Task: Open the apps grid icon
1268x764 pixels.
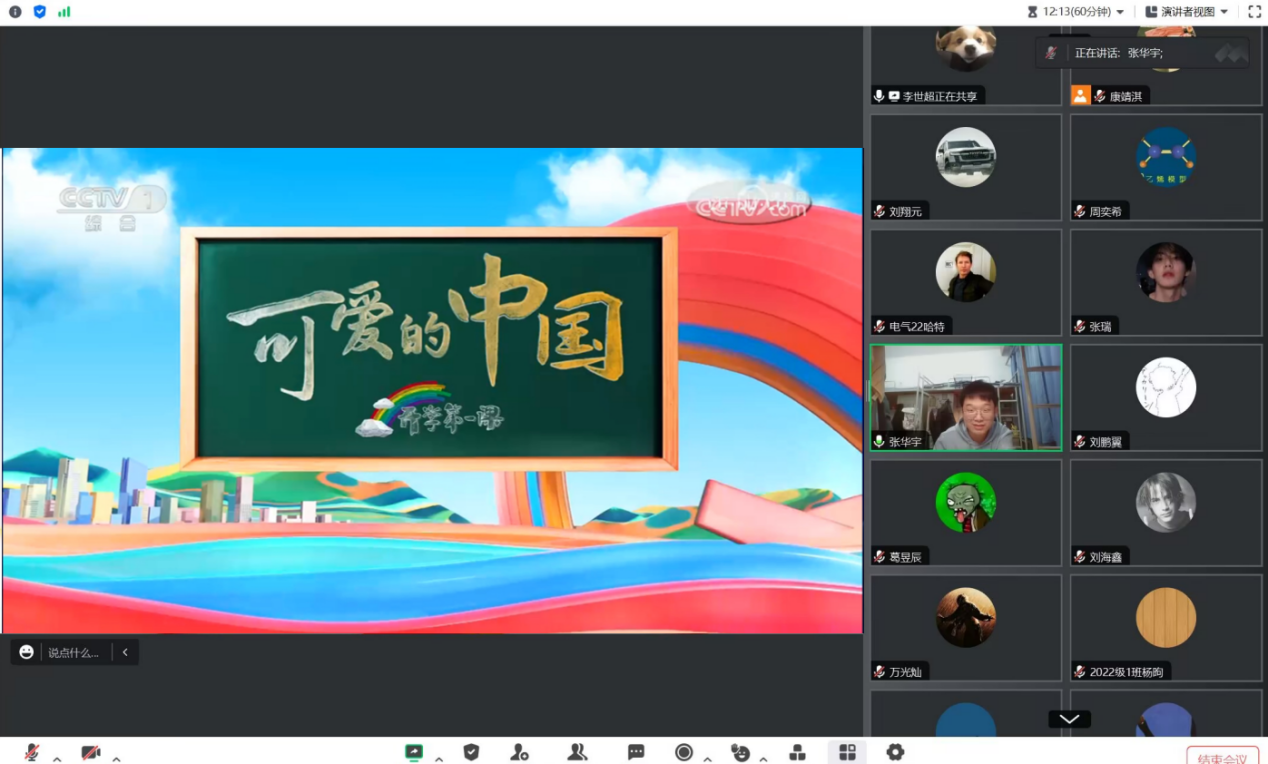Action: point(847,752)
